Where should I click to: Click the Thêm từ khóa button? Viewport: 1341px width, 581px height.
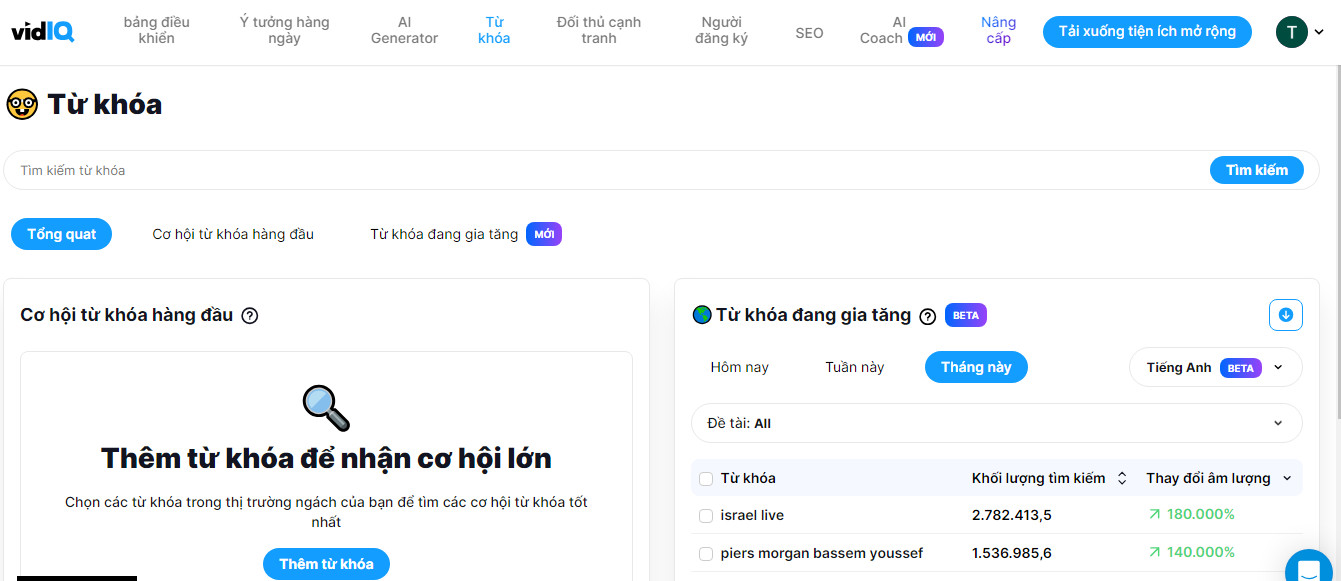(326, 564)
